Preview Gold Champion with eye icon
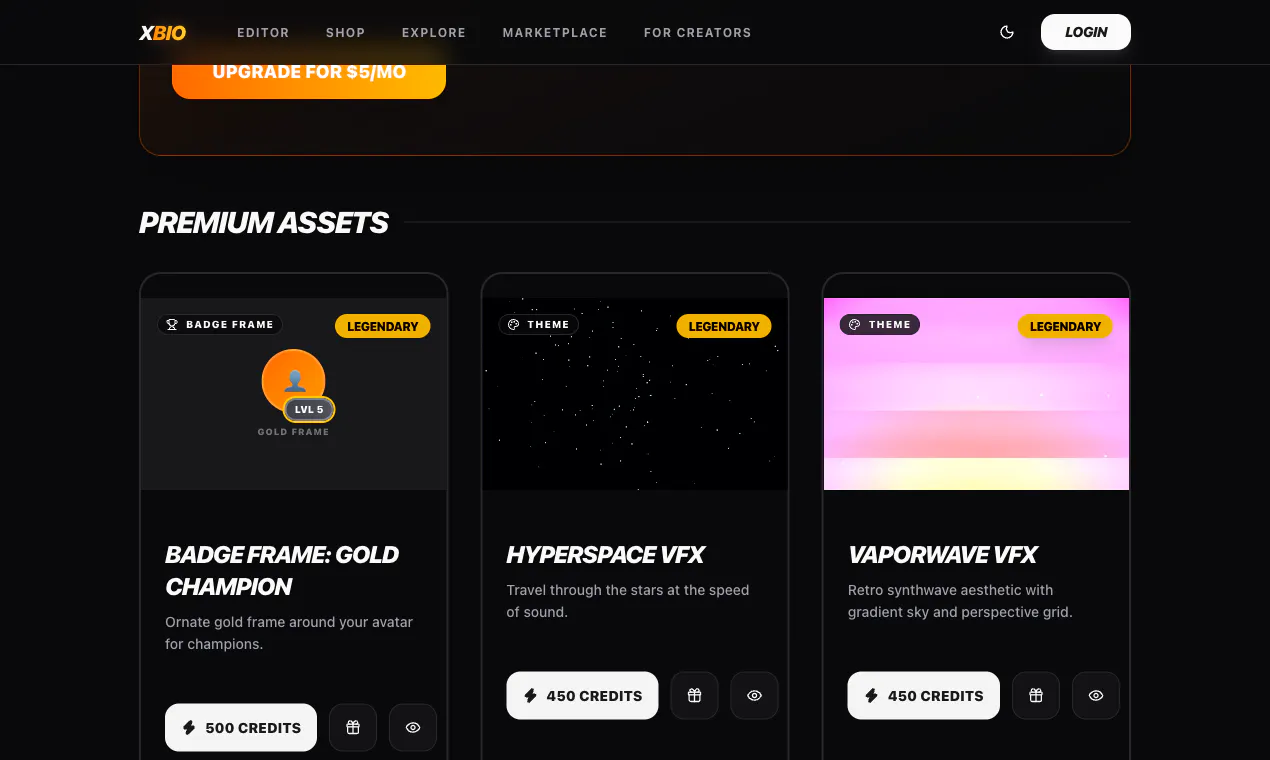Image resolution: width=1270 pixels, height=760 pixels. click(x=413, y=728)
